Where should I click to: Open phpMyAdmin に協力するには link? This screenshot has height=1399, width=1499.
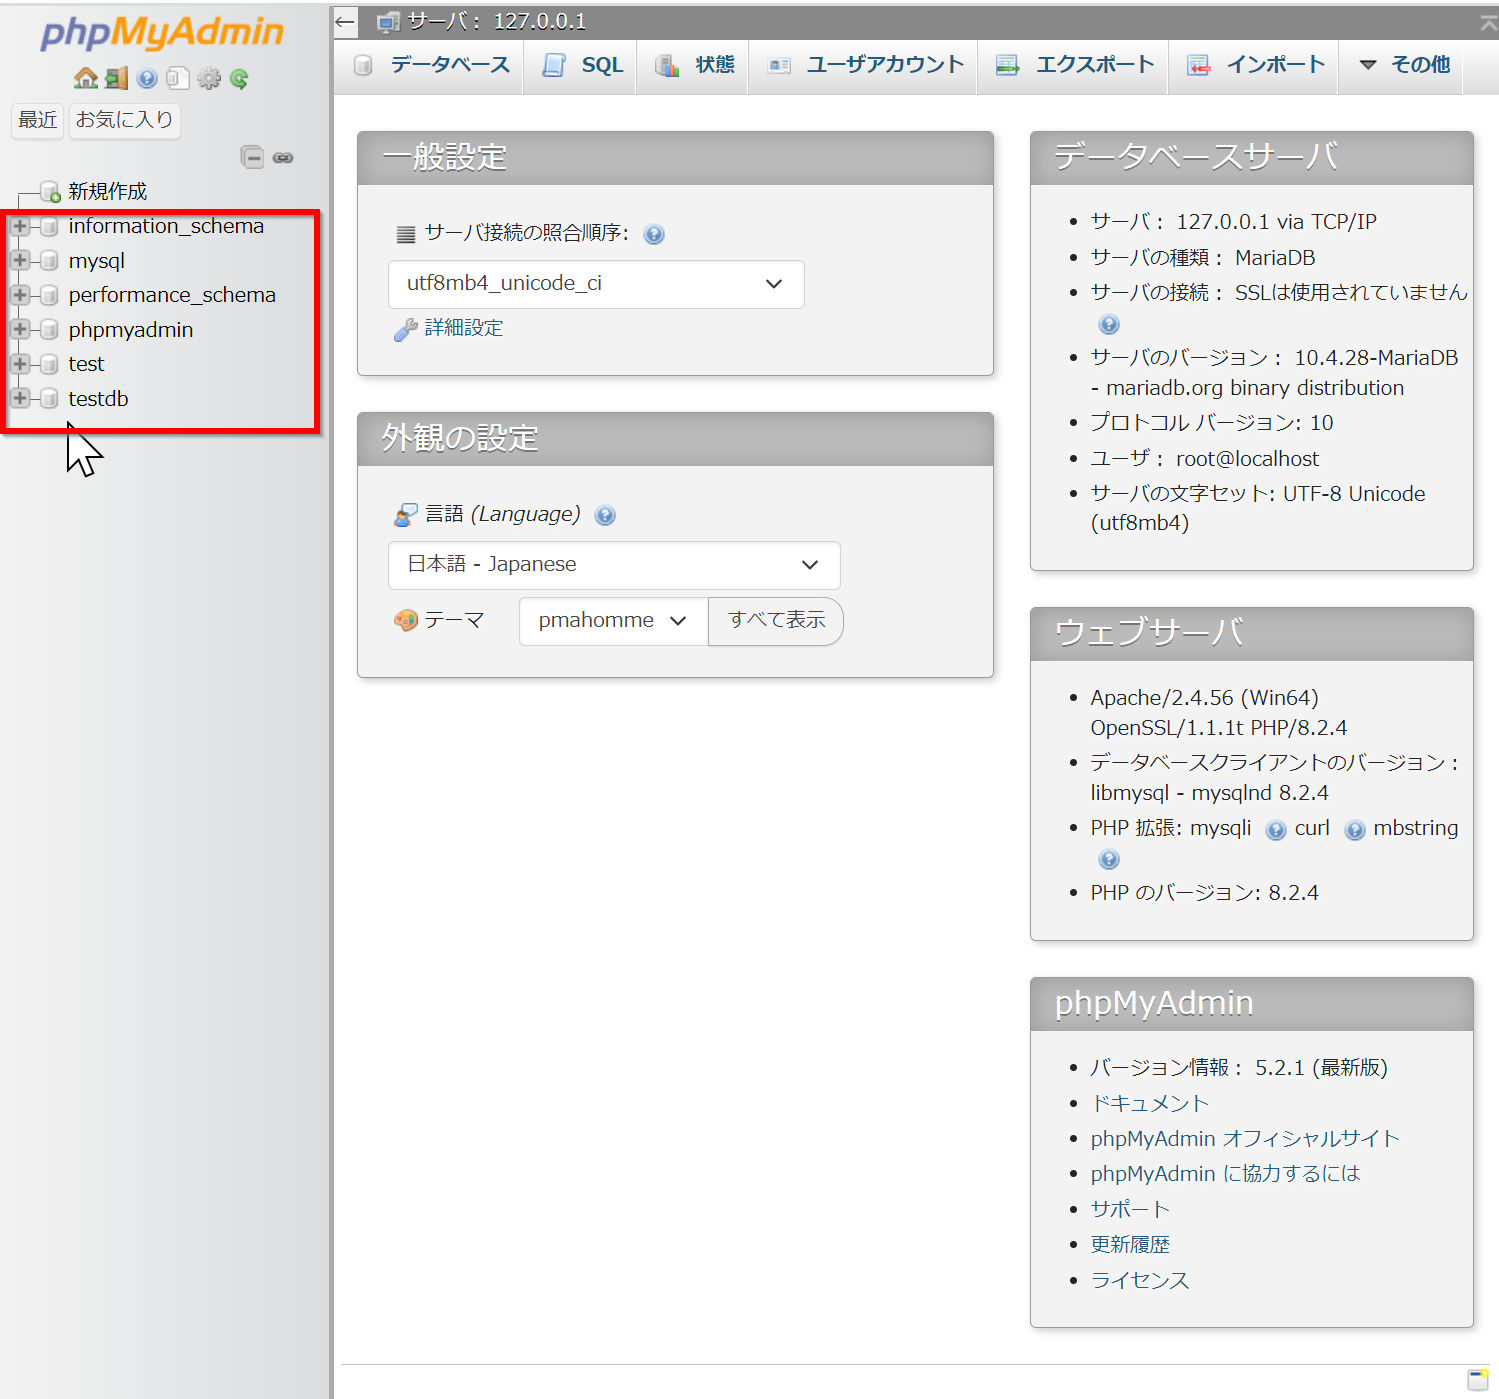pyautogui.click(x=1225, y=1173)
